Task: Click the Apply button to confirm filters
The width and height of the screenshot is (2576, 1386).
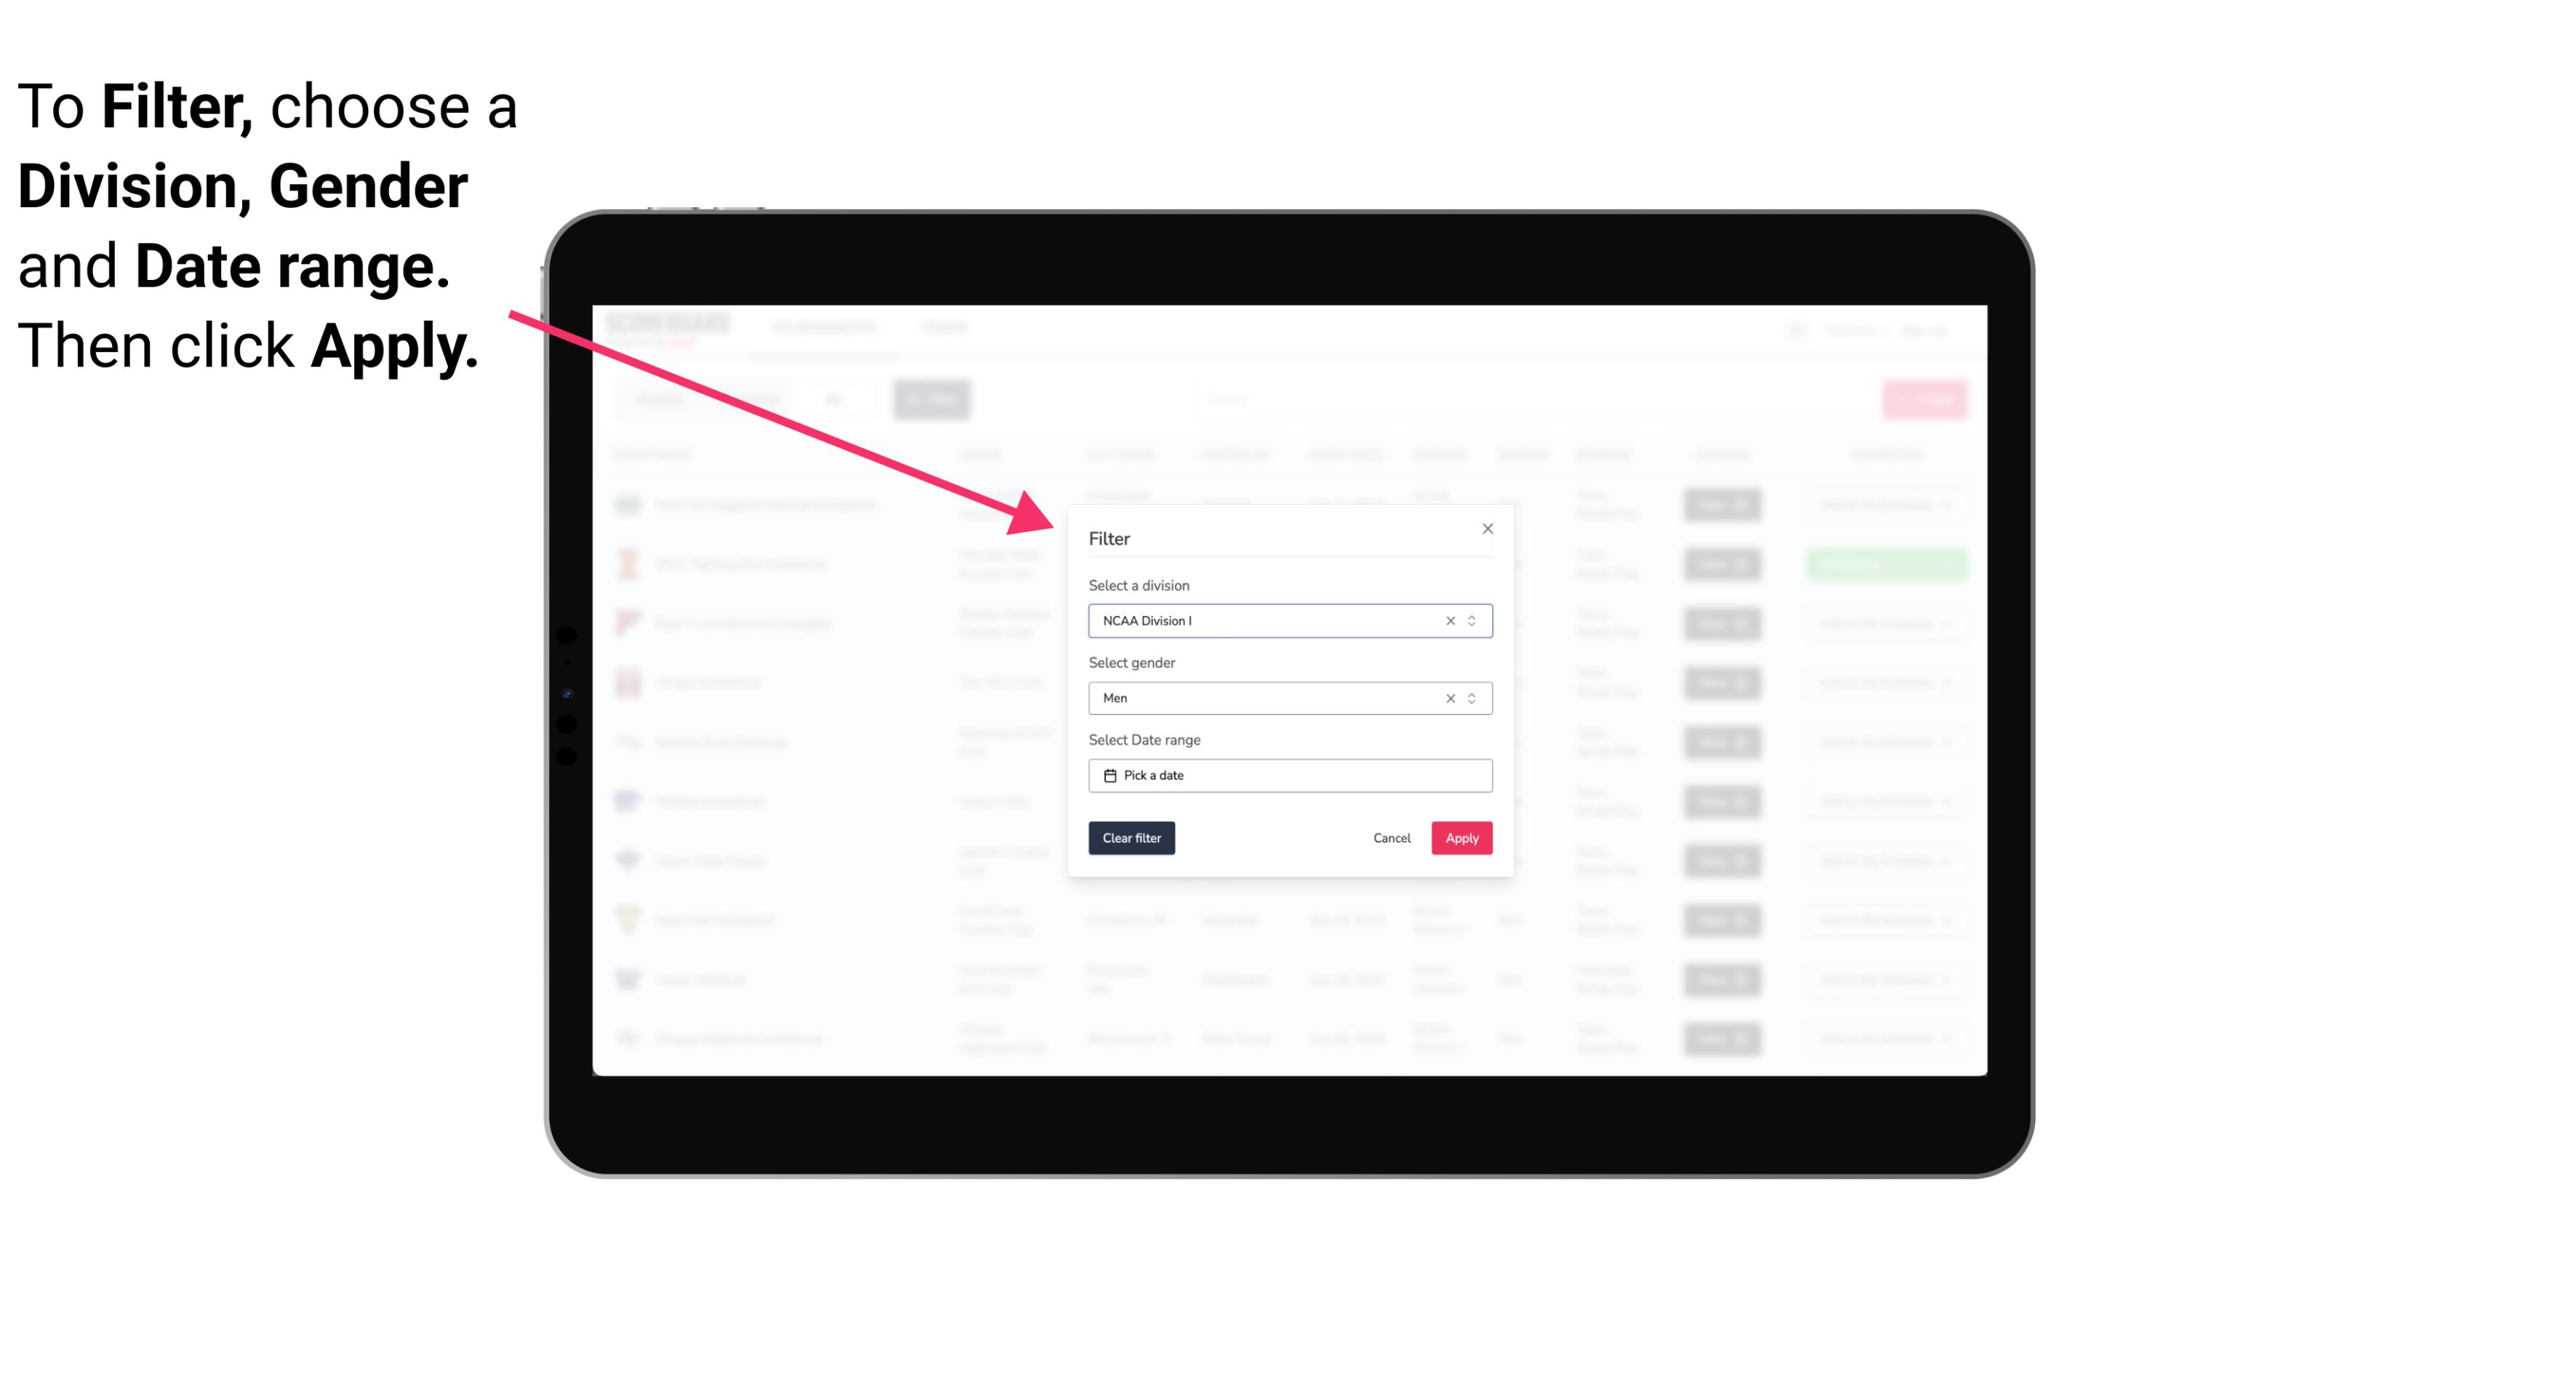Action: pos(1461,838)
